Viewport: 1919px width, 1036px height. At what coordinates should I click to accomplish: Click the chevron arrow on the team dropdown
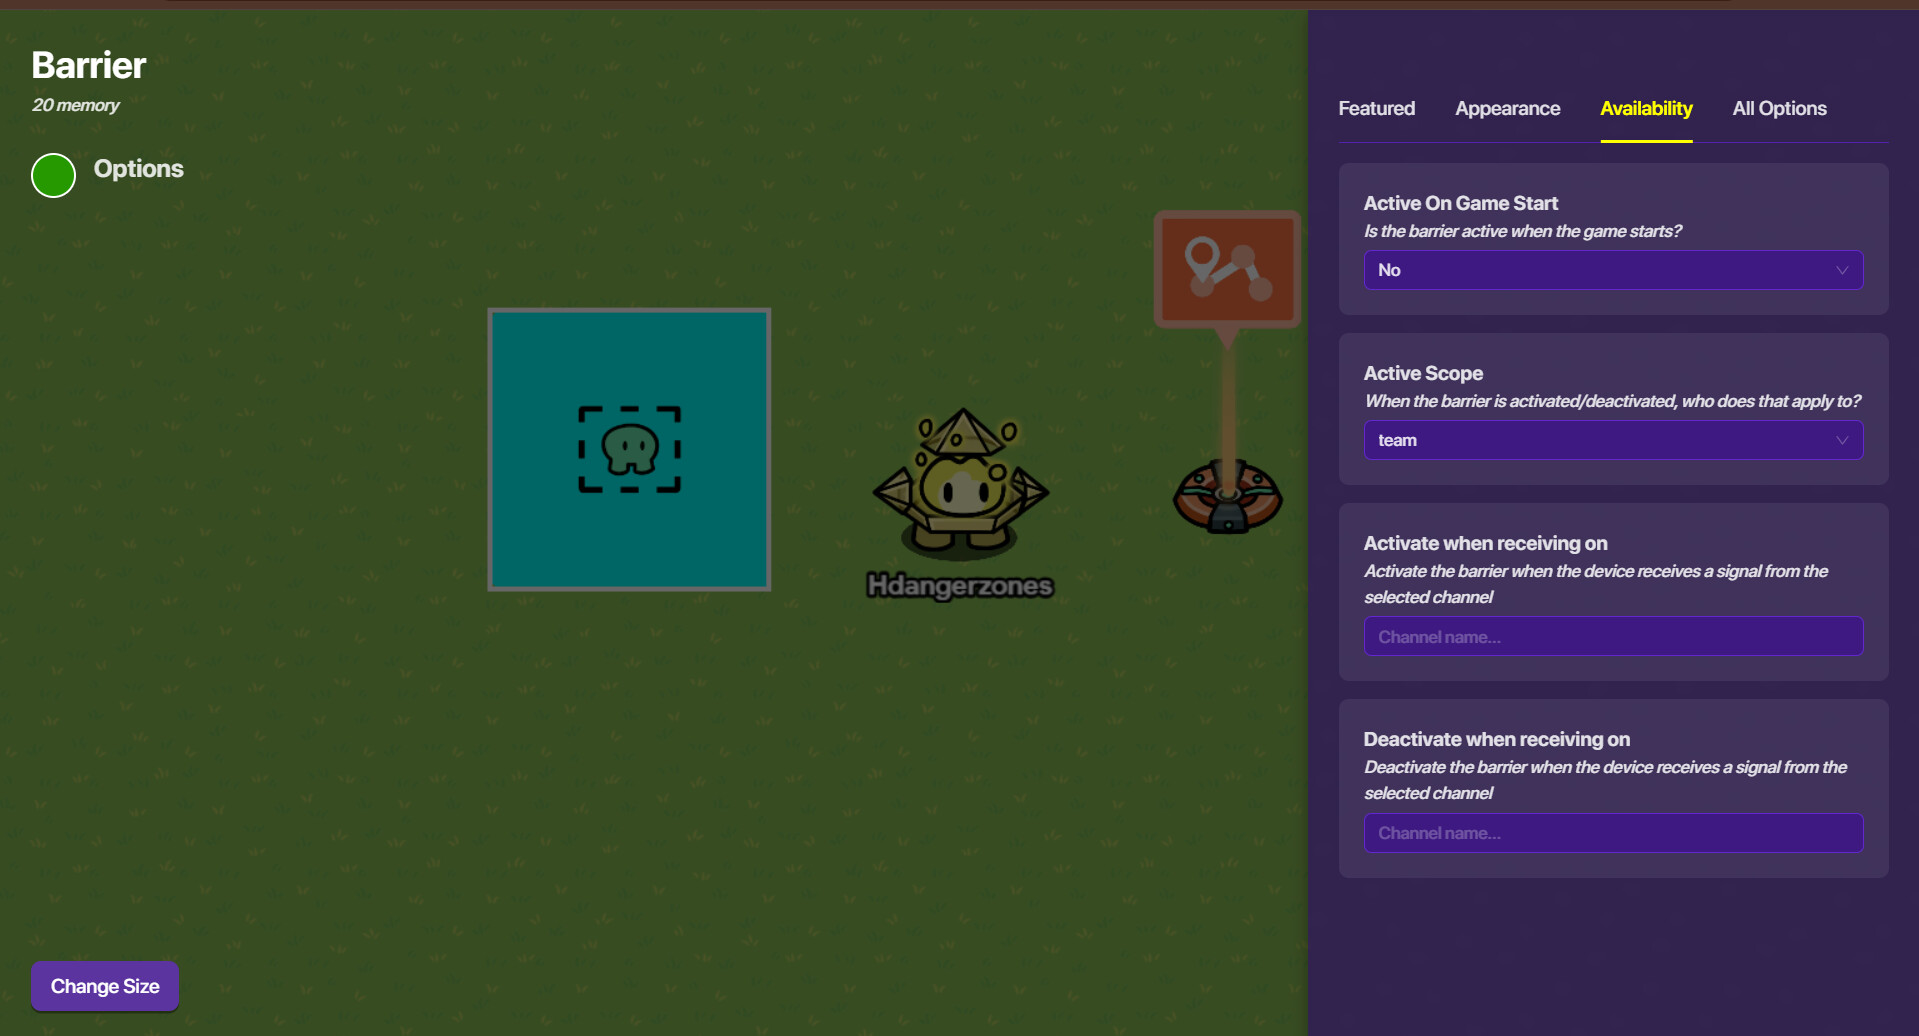[1842, 440]
